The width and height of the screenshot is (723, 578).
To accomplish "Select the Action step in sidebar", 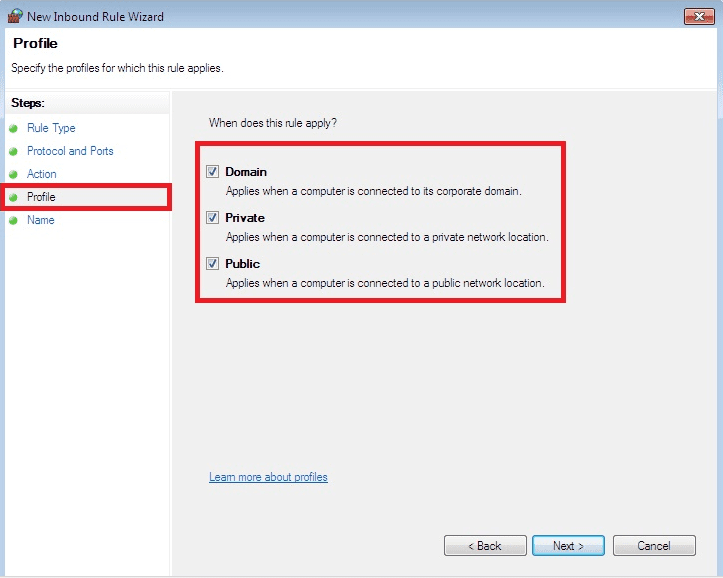I will coord(42,174).
